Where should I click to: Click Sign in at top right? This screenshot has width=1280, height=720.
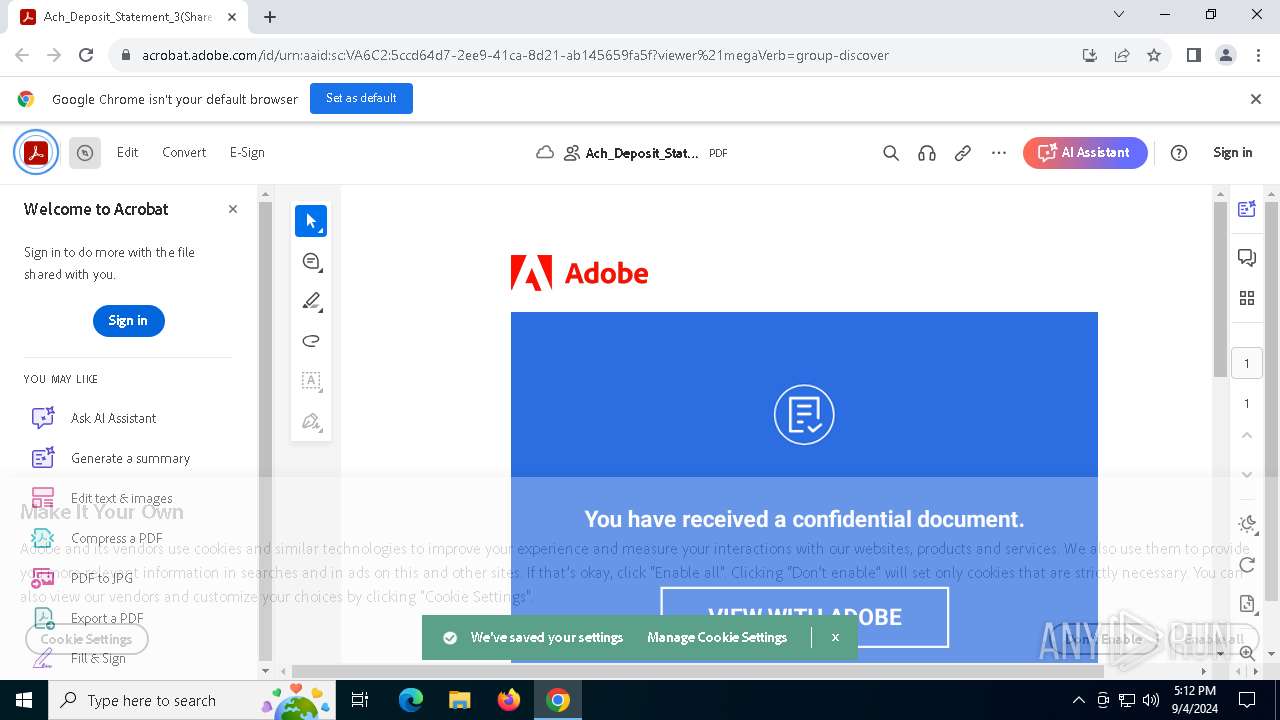pyautogui.click(x=1232, y=152)
